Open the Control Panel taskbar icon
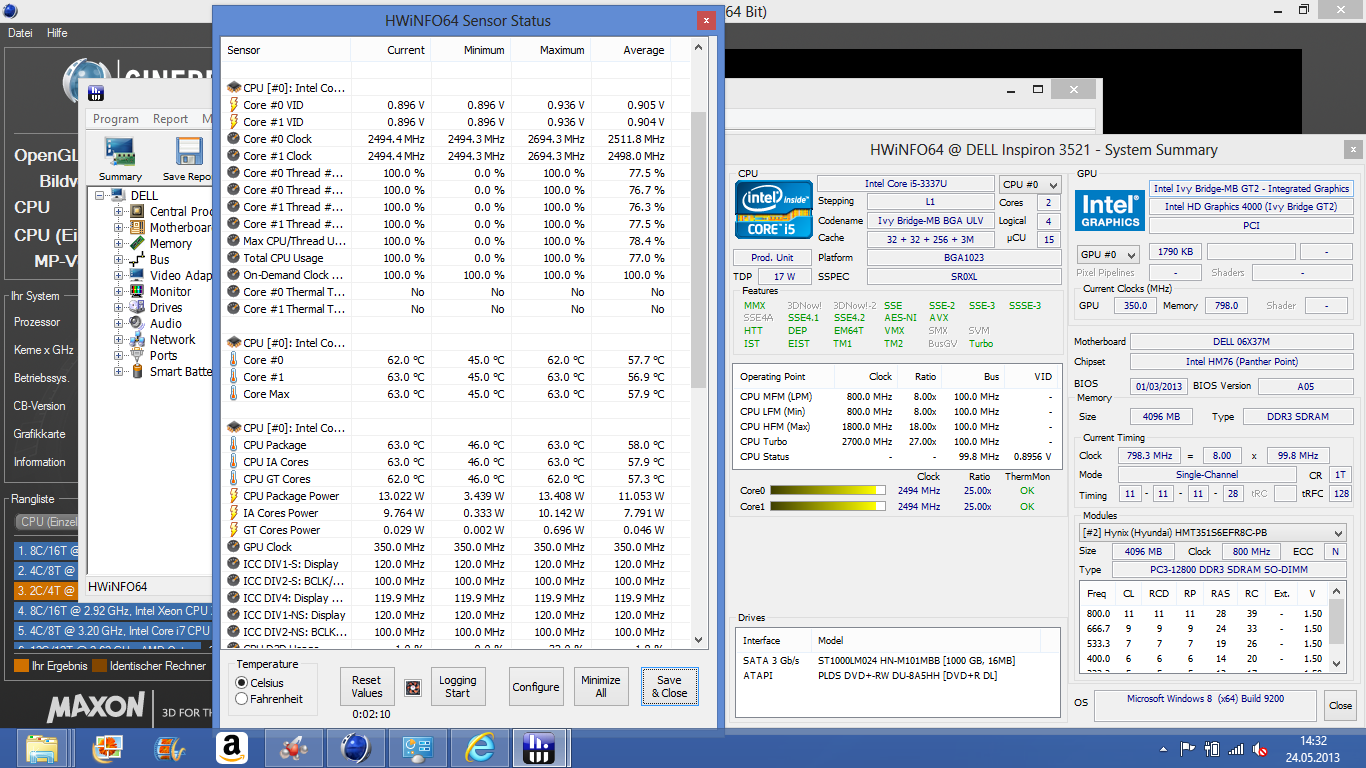Image resolution: width=1366 pixels, height=768 pixels. tap(417, 748)
